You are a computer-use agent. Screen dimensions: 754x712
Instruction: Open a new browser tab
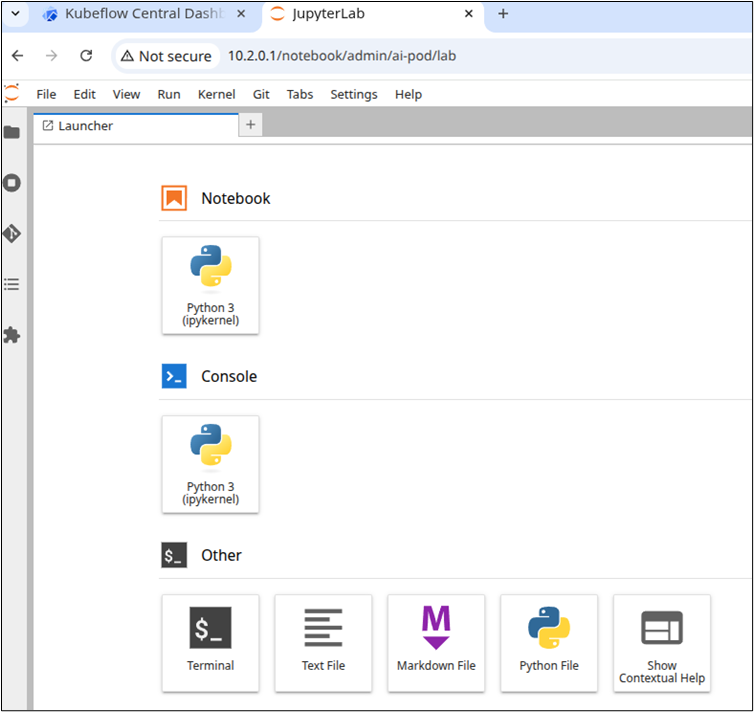(503, 13)
